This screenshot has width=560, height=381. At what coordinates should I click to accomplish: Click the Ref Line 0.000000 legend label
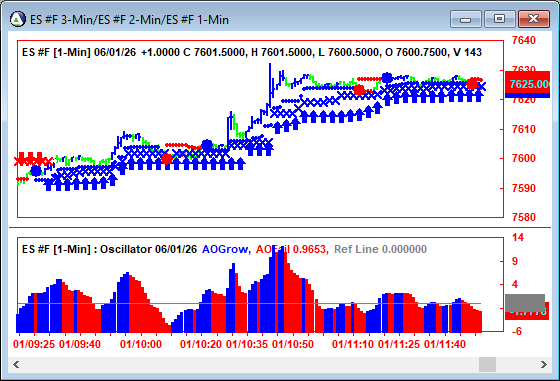[x=380, y=249]
